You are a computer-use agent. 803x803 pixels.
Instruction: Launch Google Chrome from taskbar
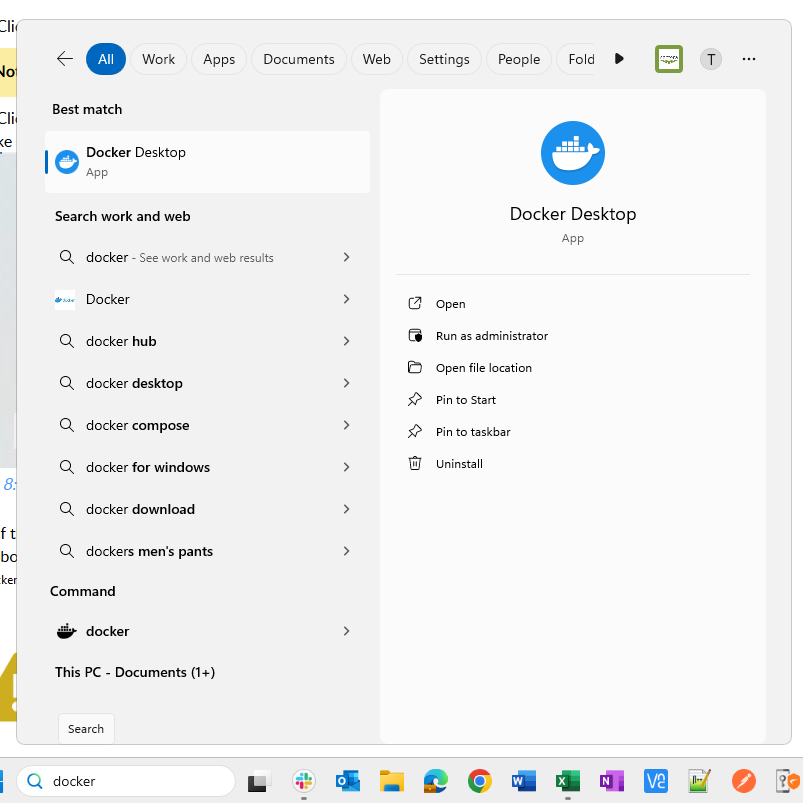(480, 781)
